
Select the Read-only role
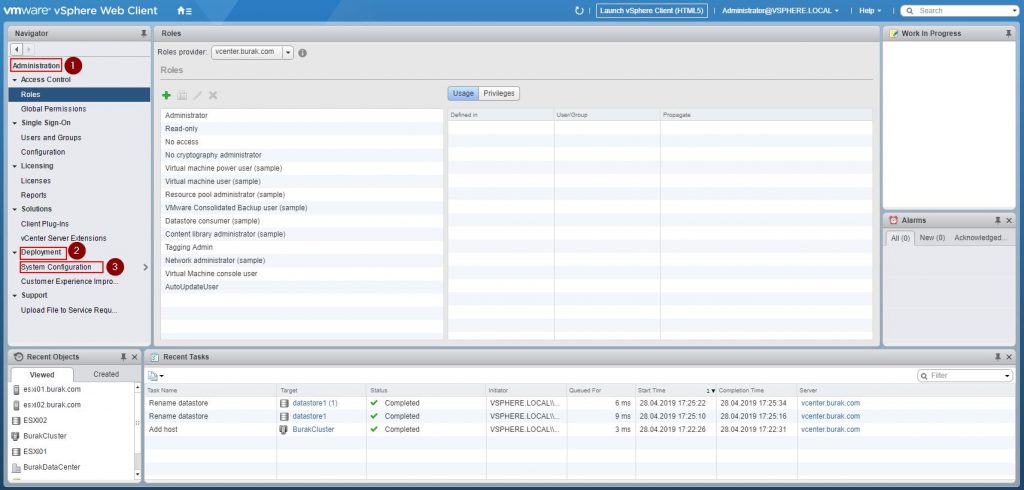(302, 129)
